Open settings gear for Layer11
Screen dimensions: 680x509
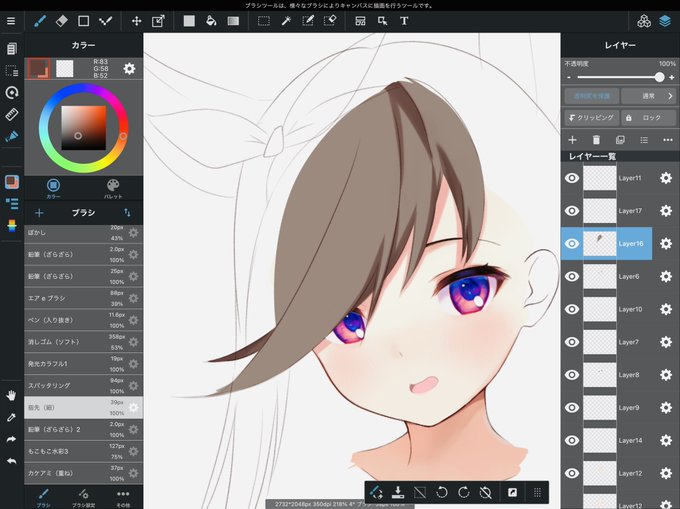[x=666, y=178]
